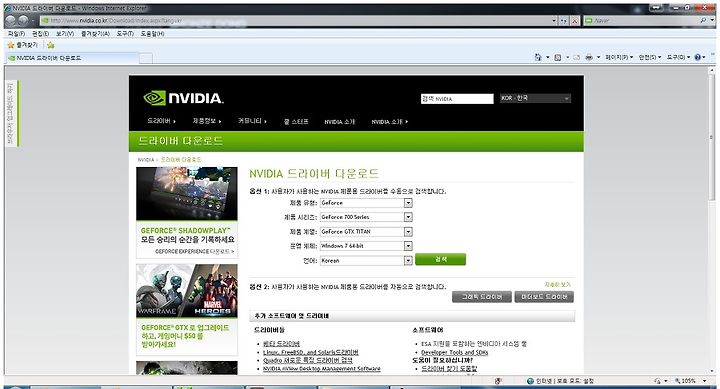Open the 도움말(H) menu
Image resolution: width=720 pixels, height=389 pixels.
152,34
